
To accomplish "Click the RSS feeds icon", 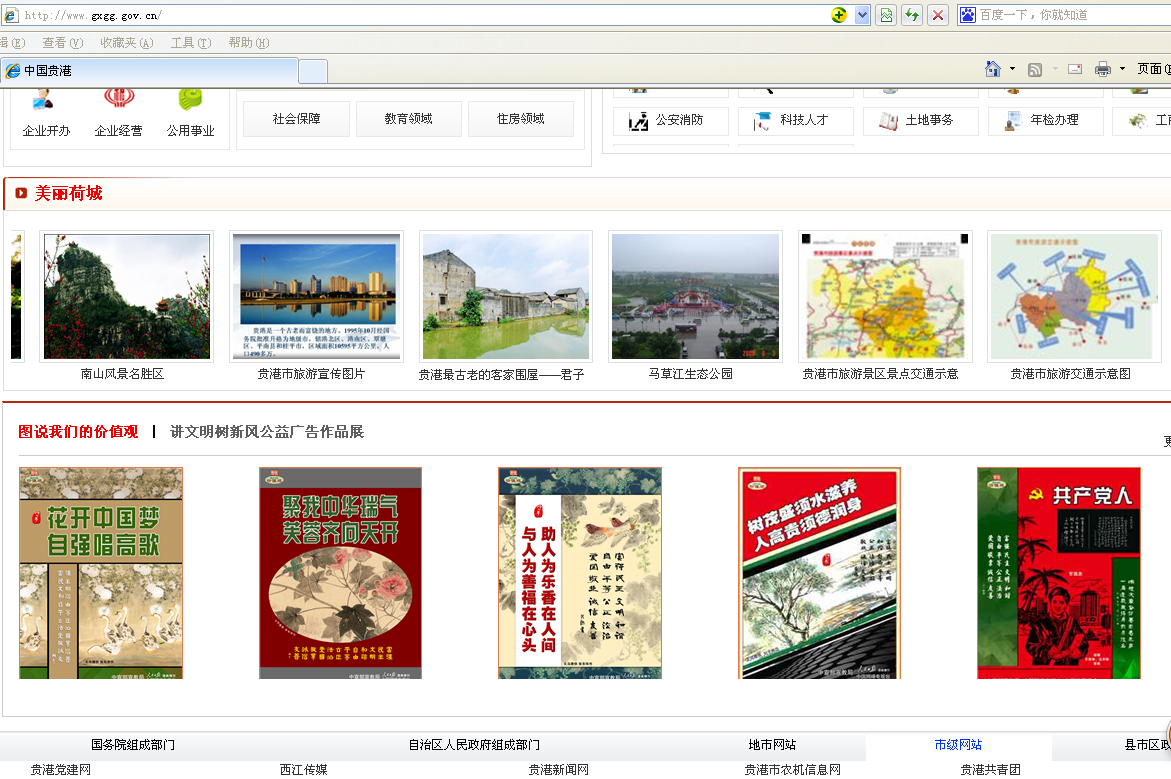I will [1035, 69].
